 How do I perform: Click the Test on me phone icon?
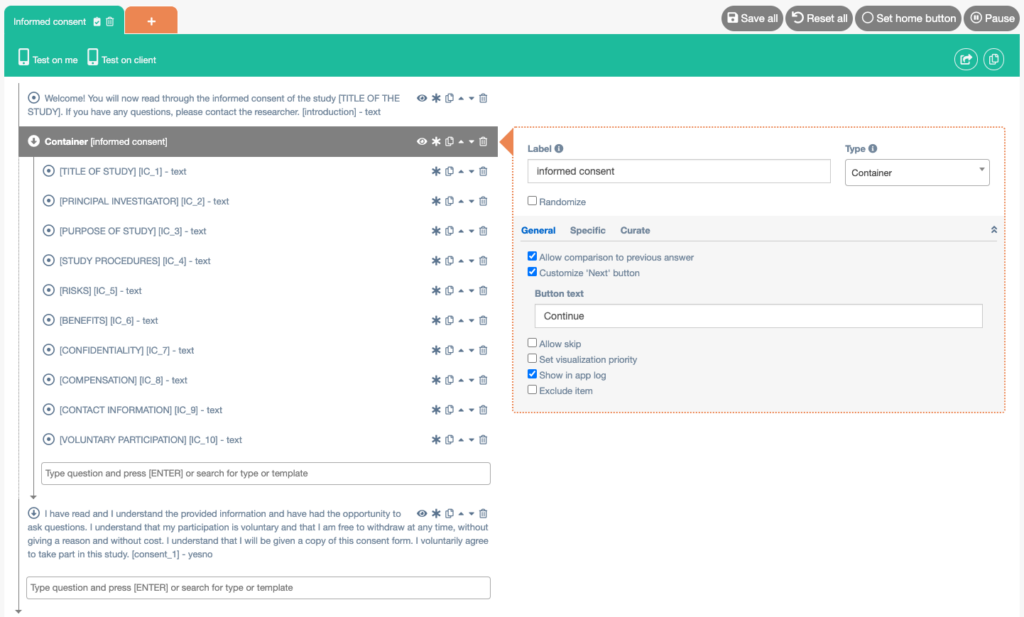(x=24, y=59)
